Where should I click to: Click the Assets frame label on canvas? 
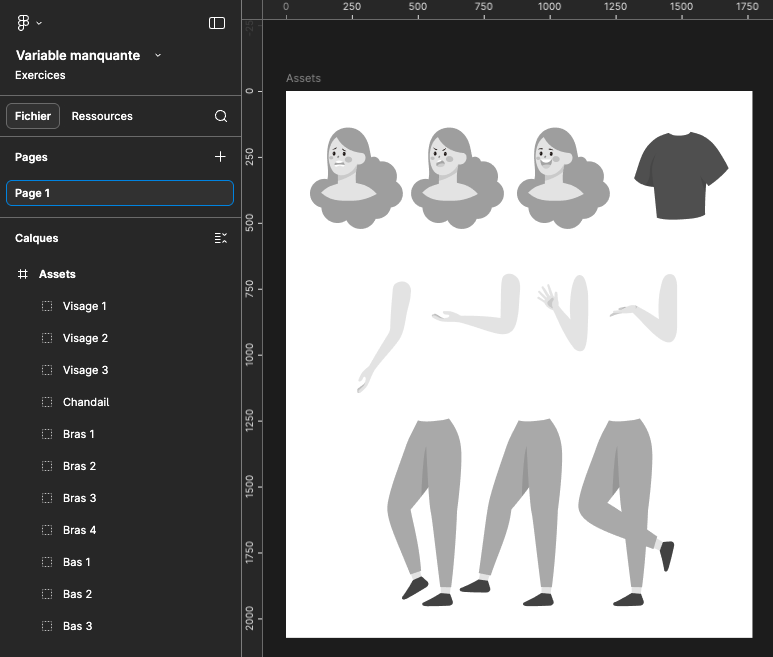click(x=303, y=78)
